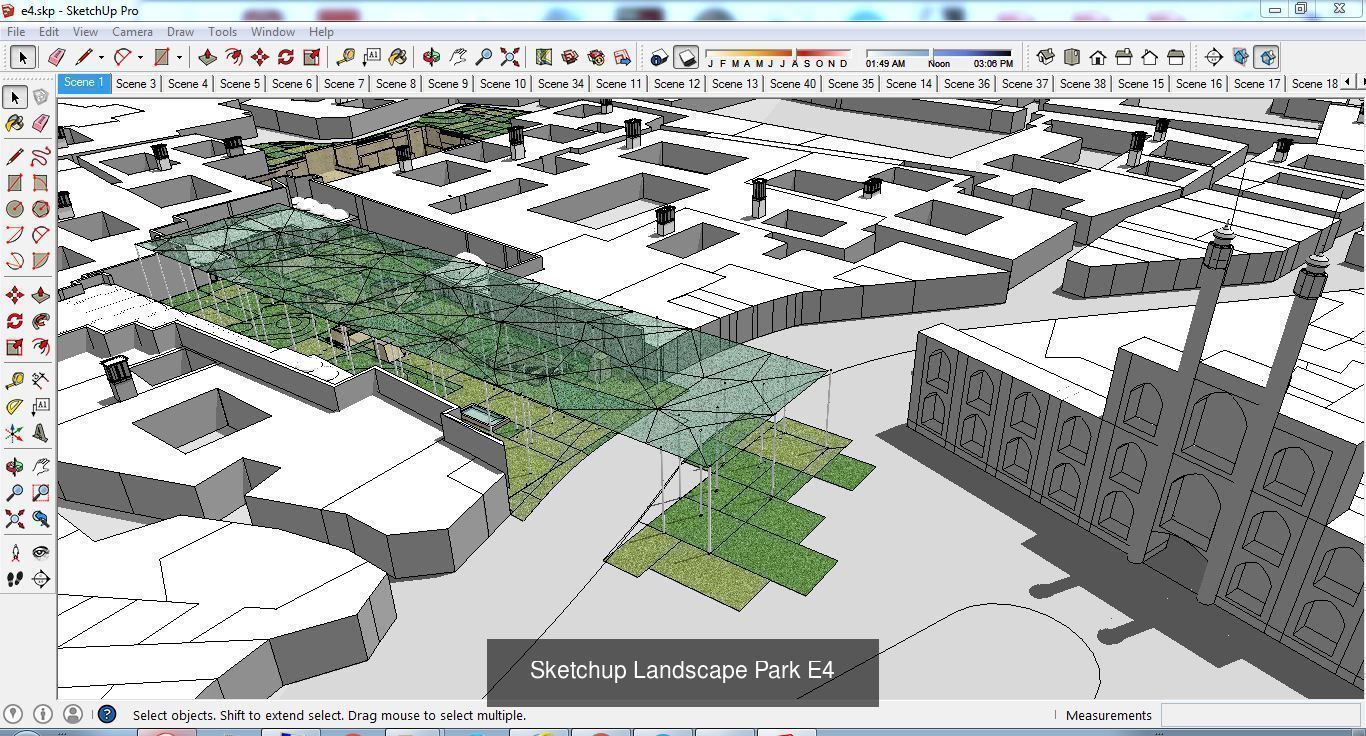The width and height of the screenshot is (1366, 736).
Task: Select the Scale tool in top toolbar
Action: click(312, 57)
